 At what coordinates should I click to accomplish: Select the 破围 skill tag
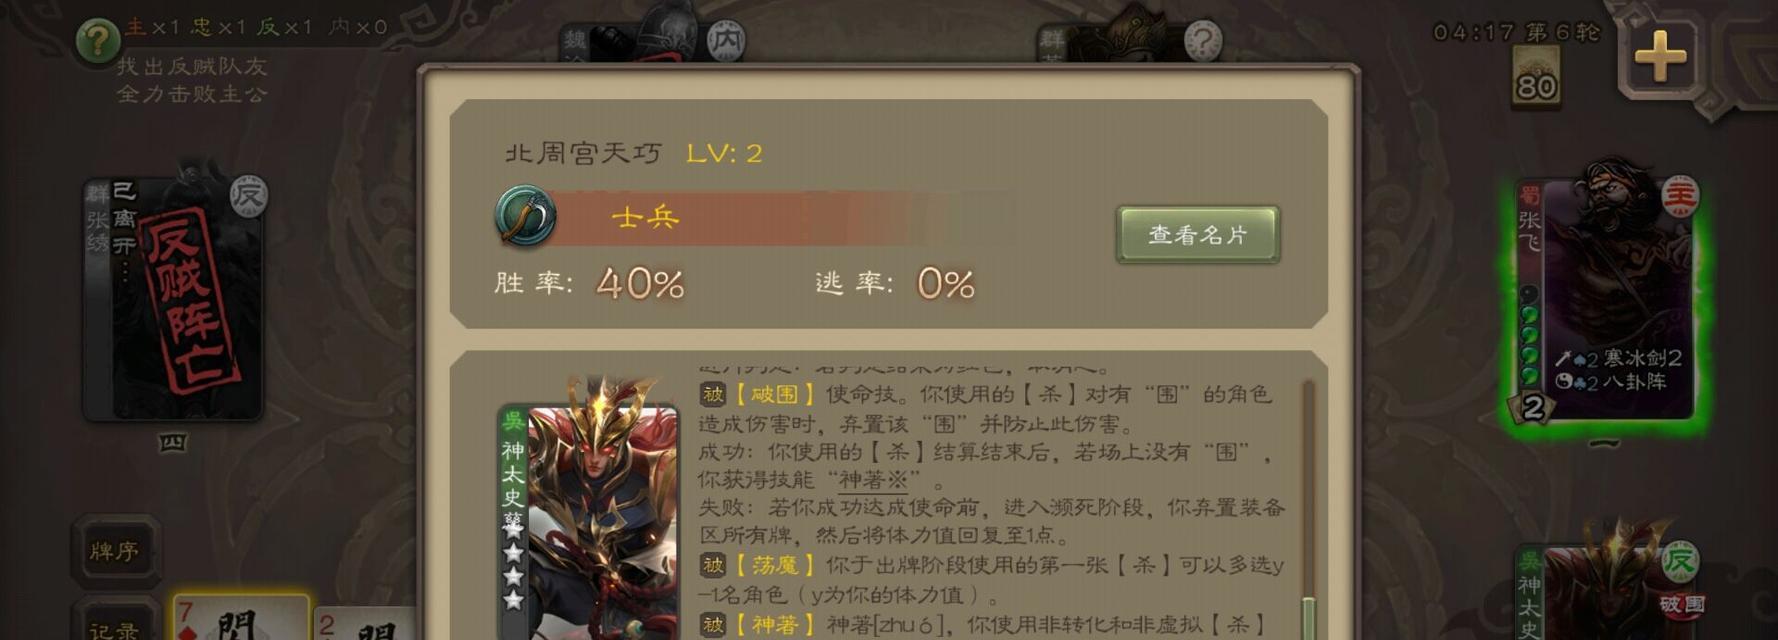pos(774,395)
